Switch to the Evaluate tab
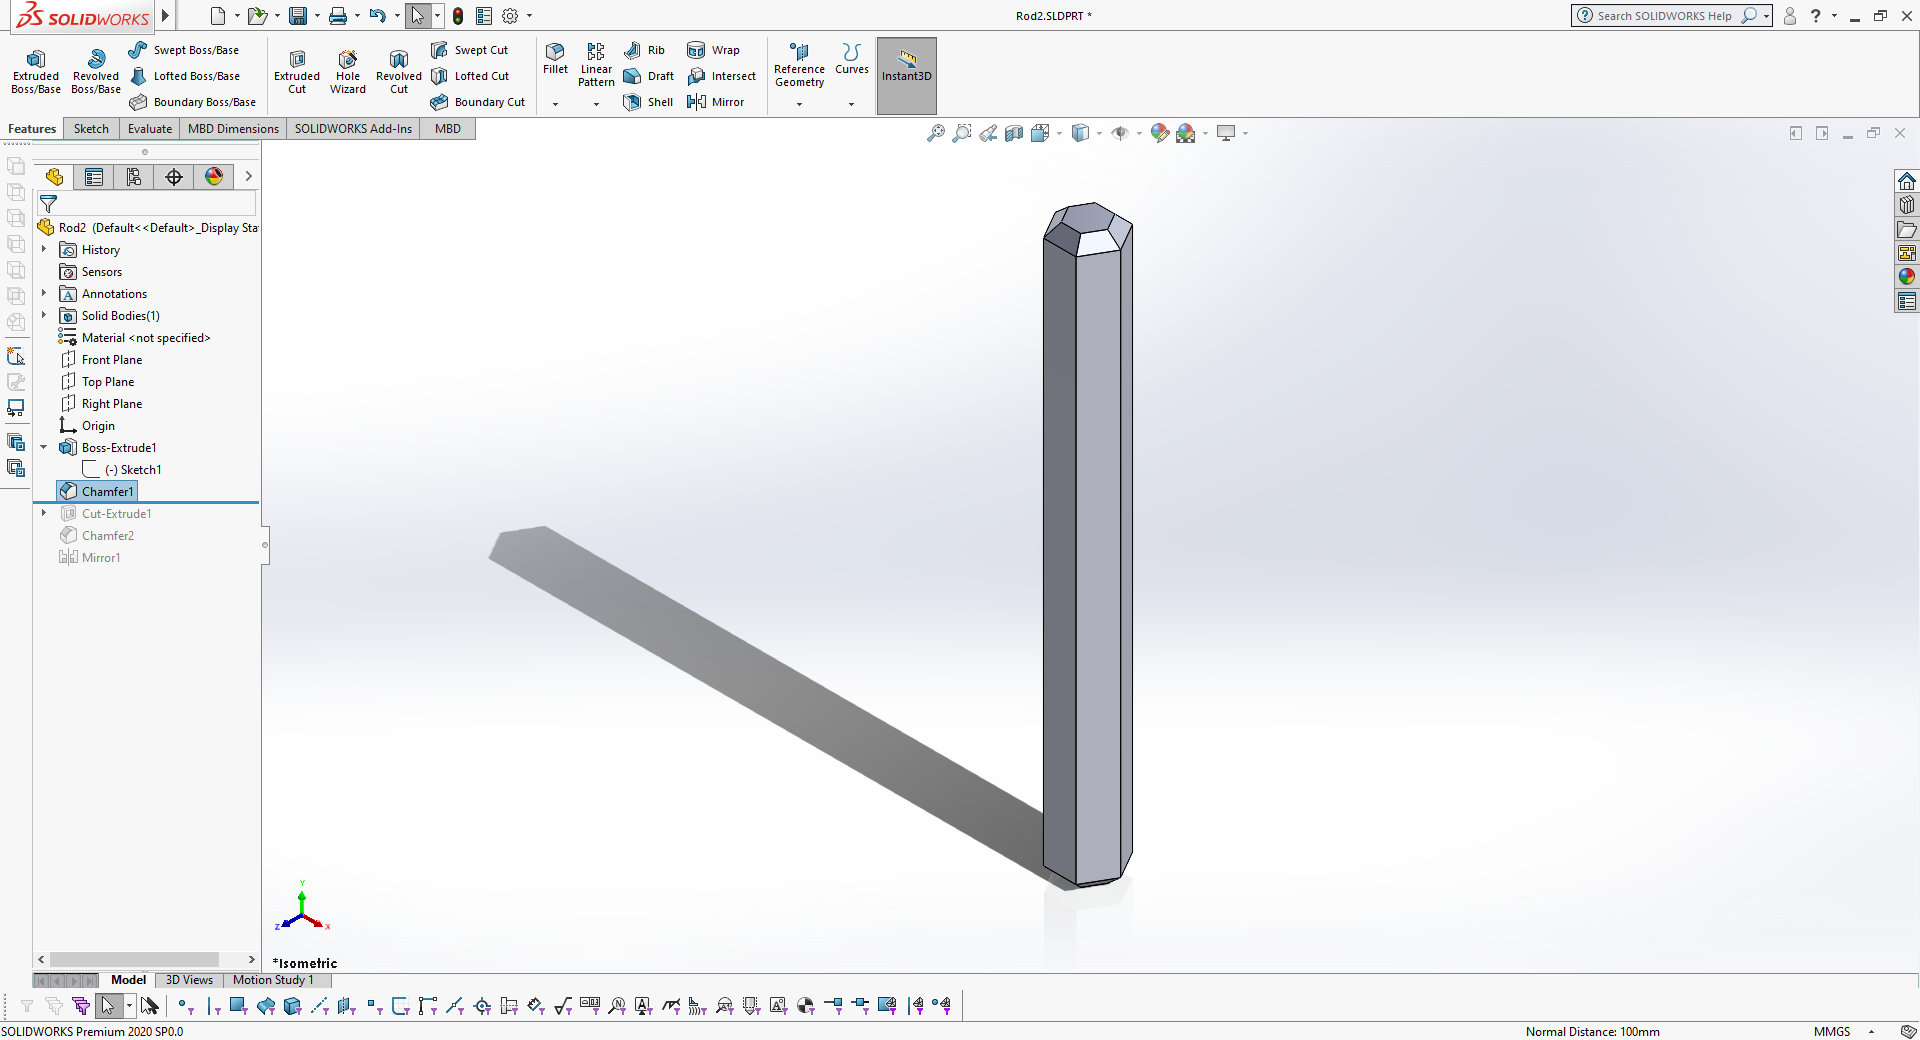The width and height of the screenshot is (1920, 1040). pos(150,129)
